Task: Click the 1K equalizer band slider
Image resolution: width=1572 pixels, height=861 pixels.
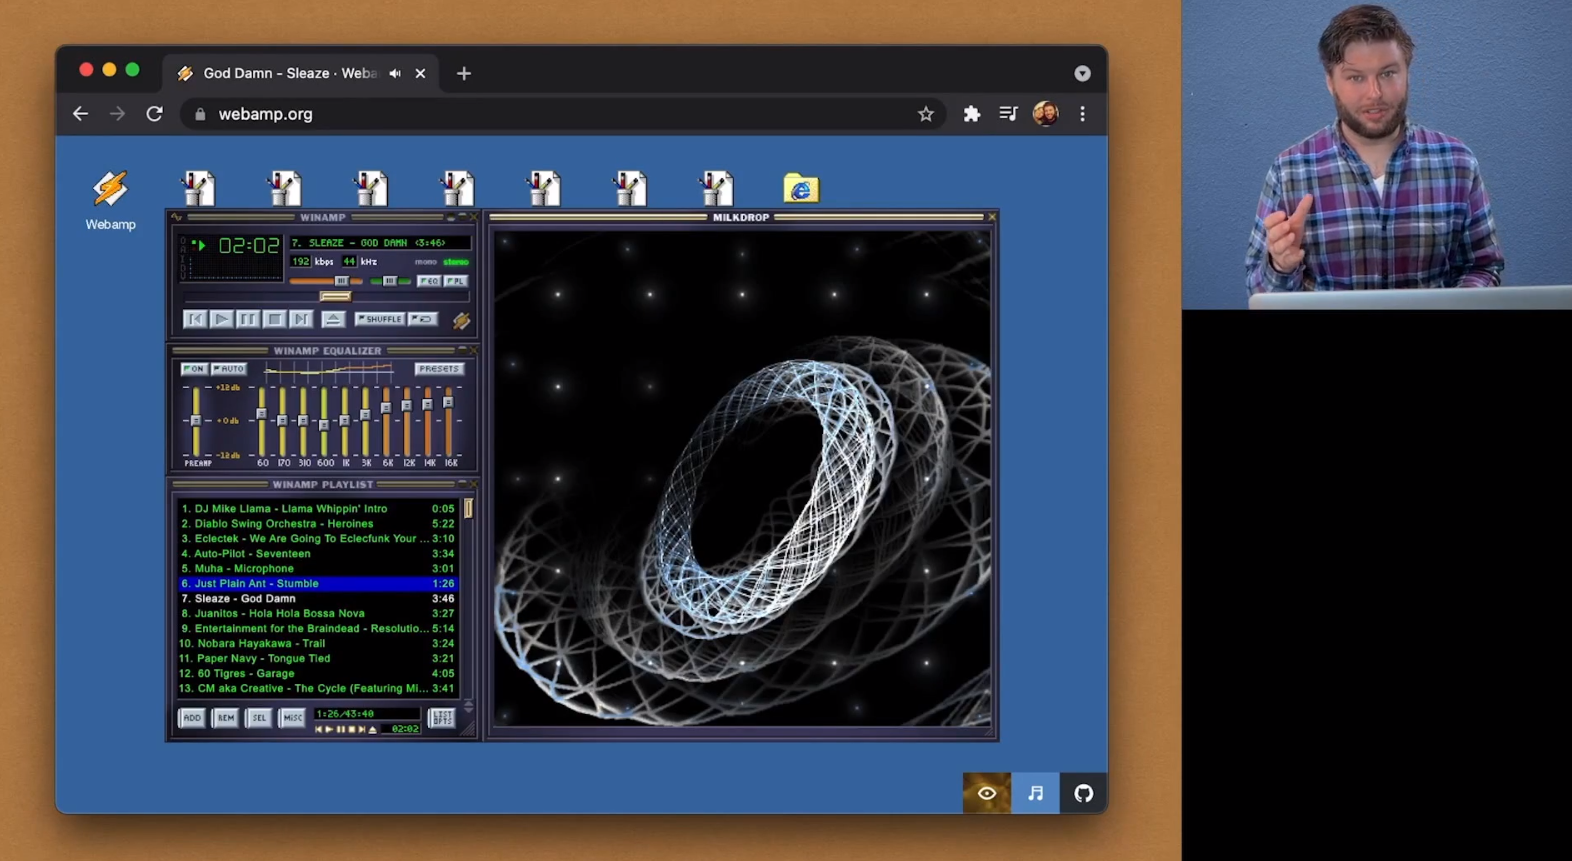Action: (345, 421)
